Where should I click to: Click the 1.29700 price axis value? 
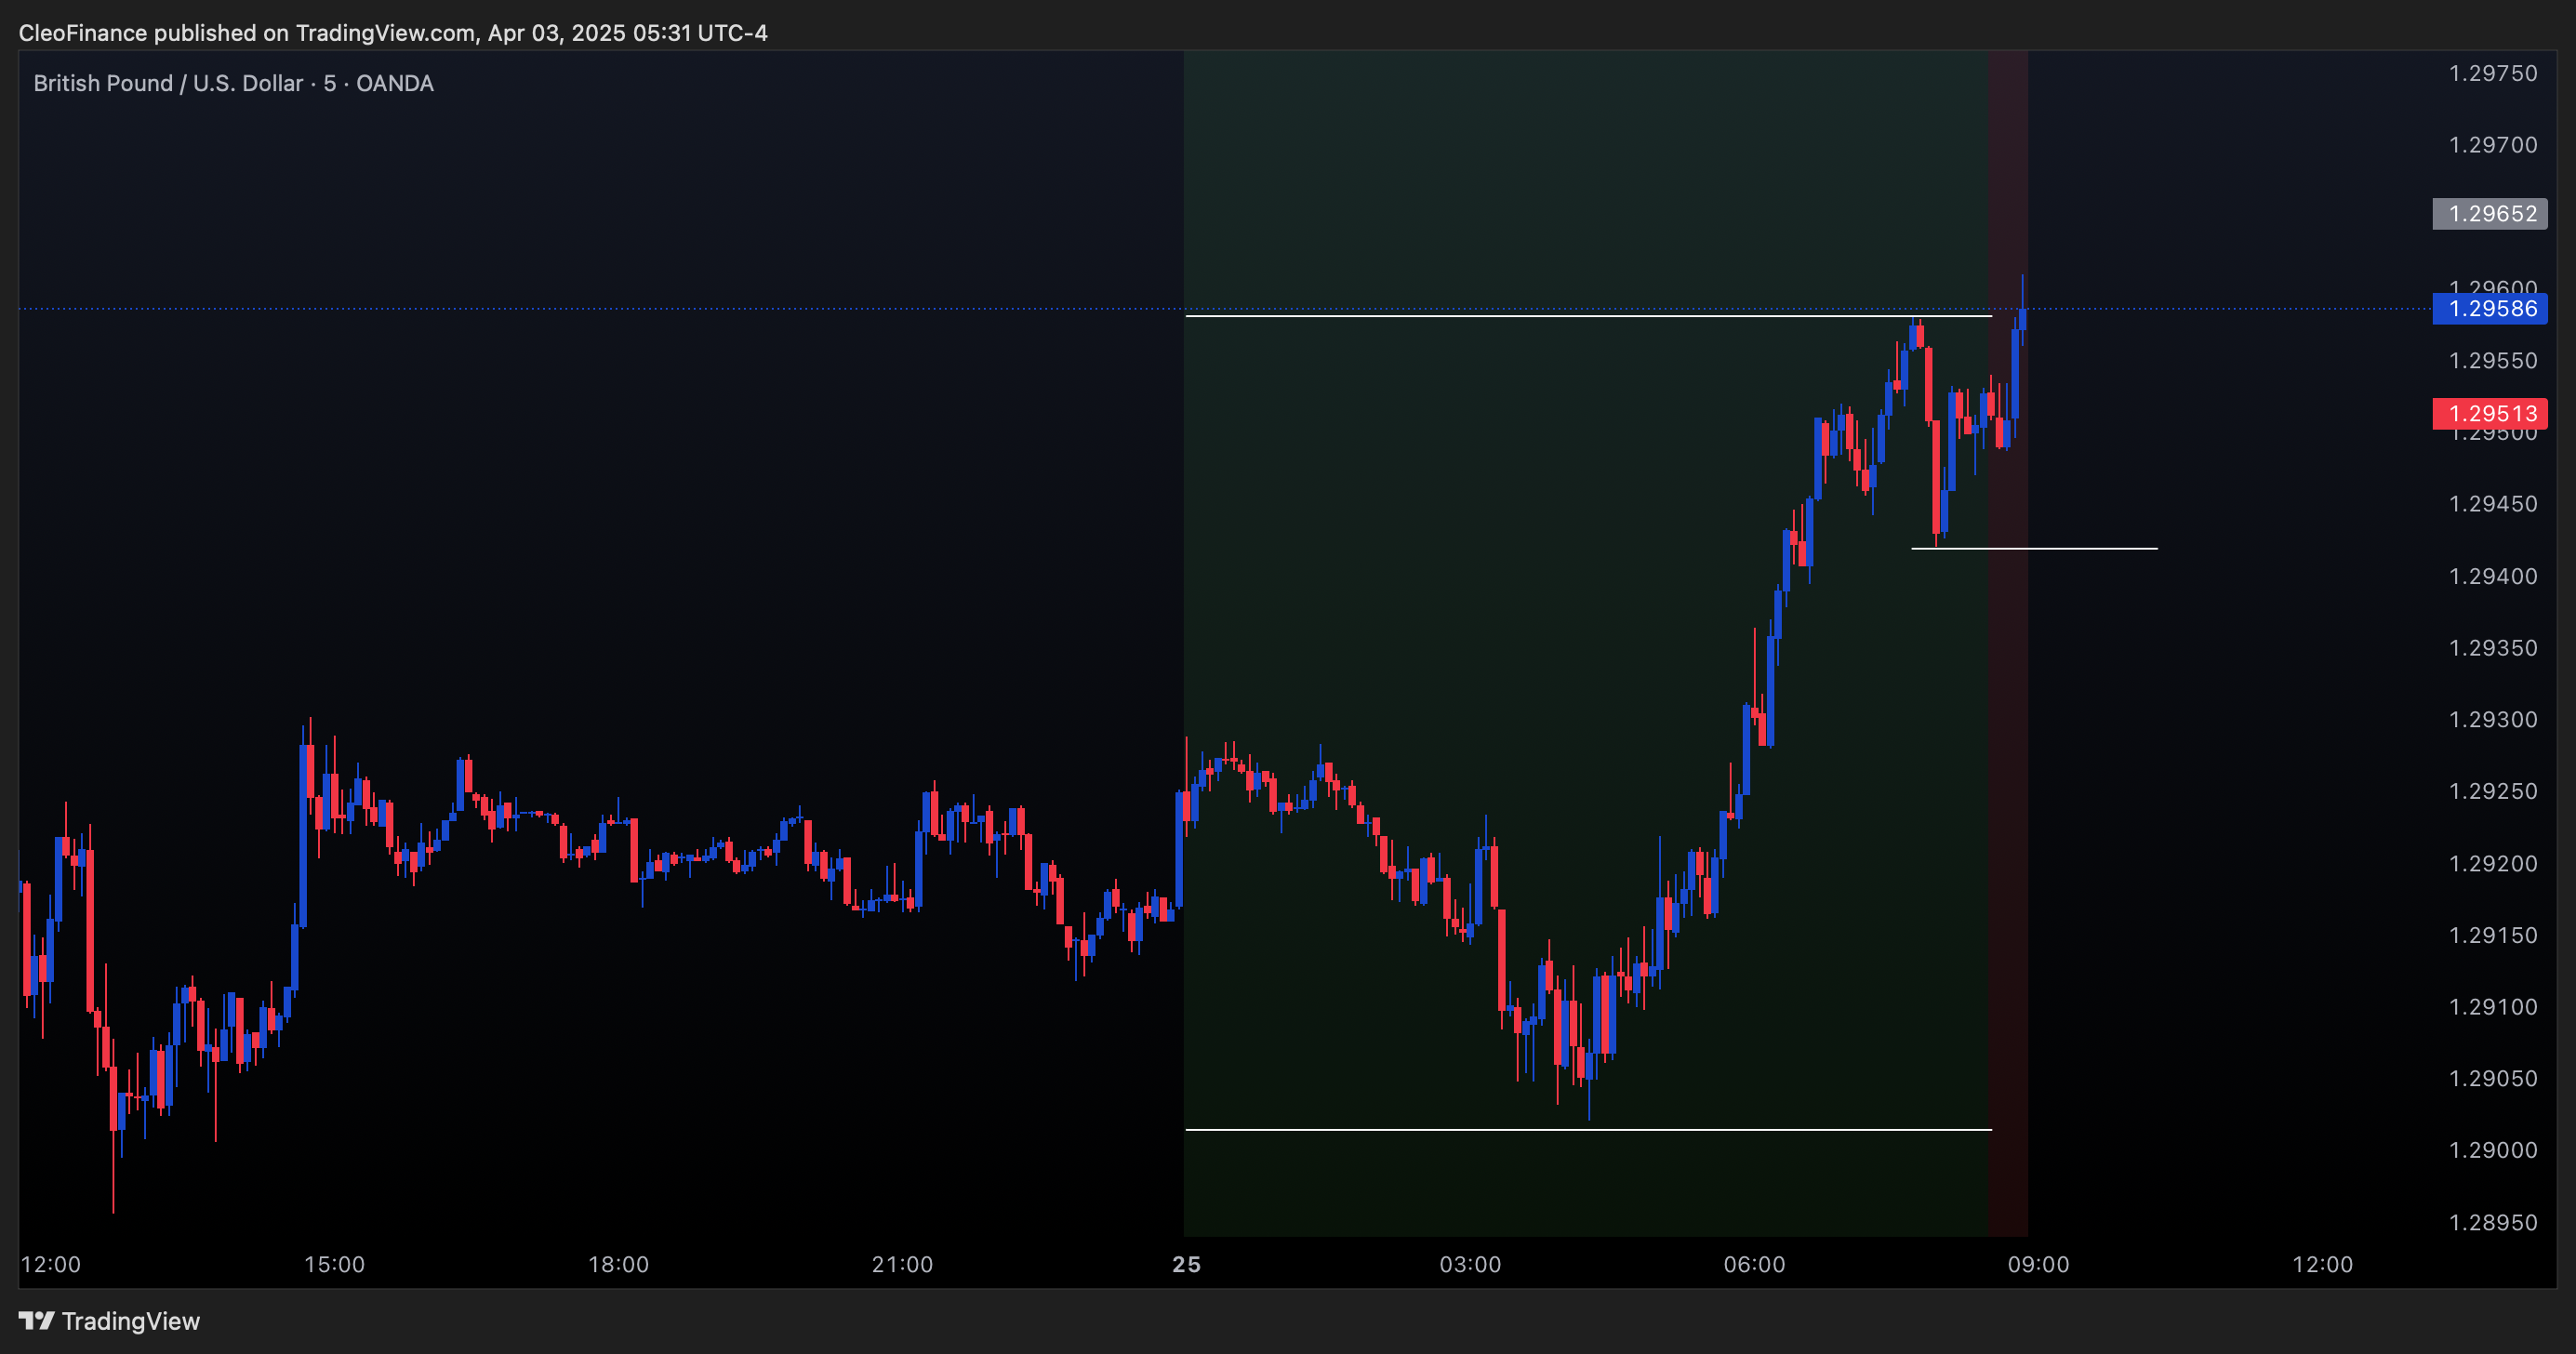click(2492, 145)
